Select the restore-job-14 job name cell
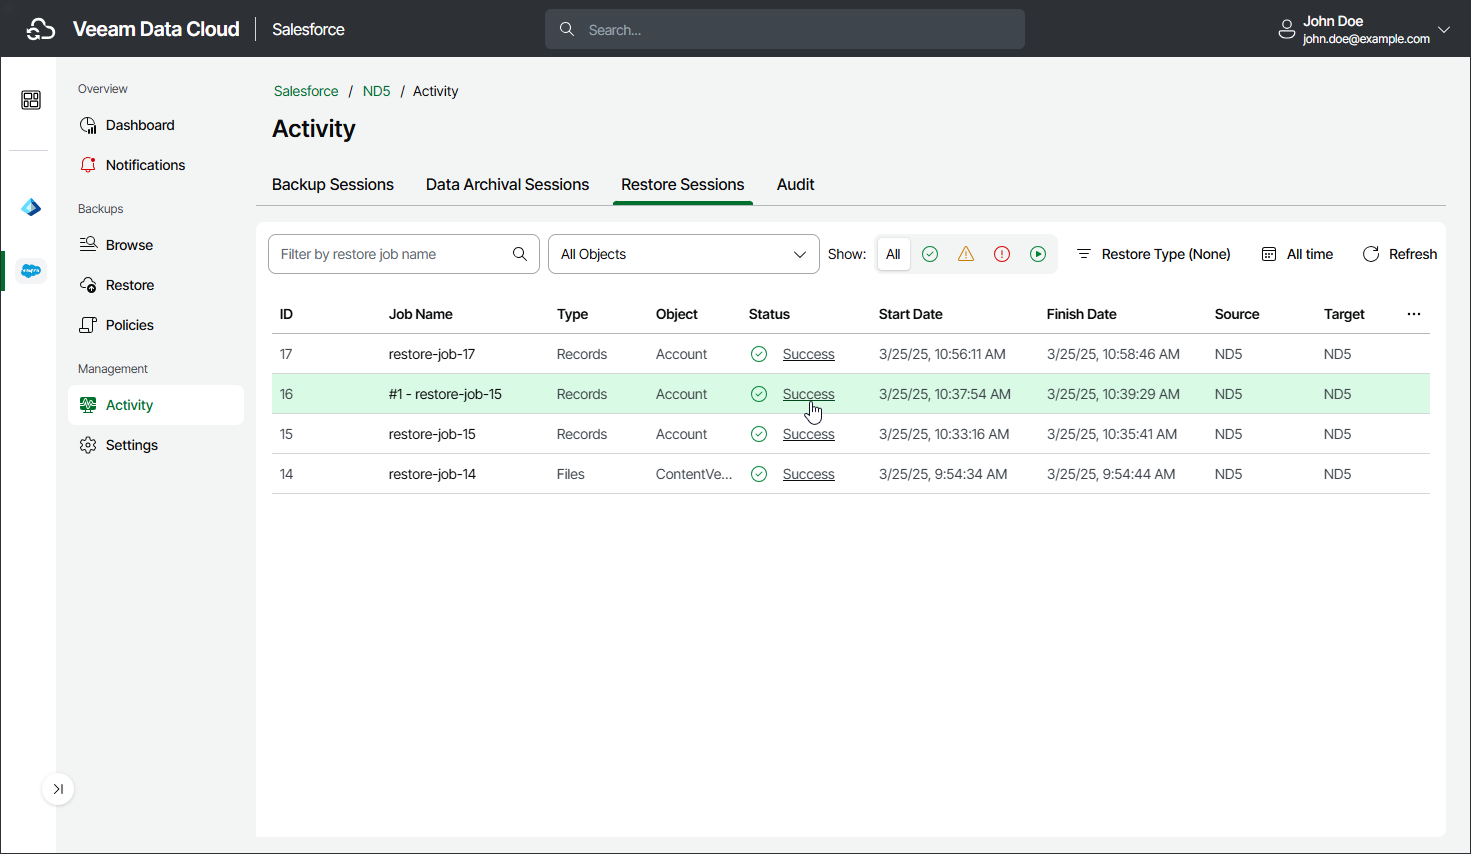1471x854 pixels. click(x=432, y=474)
